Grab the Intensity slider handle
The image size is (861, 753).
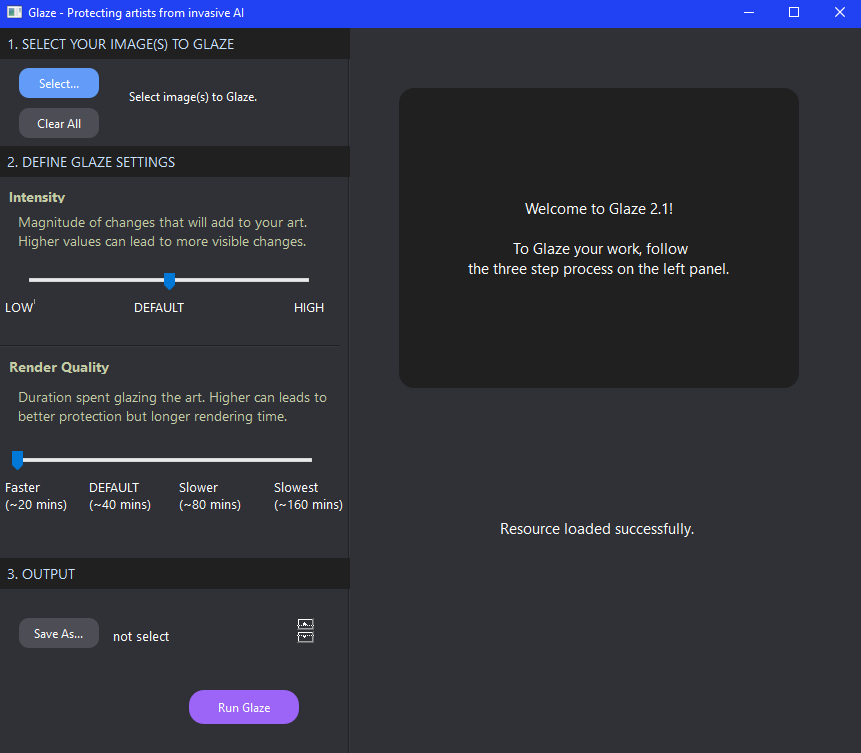(x=170, y=281)
